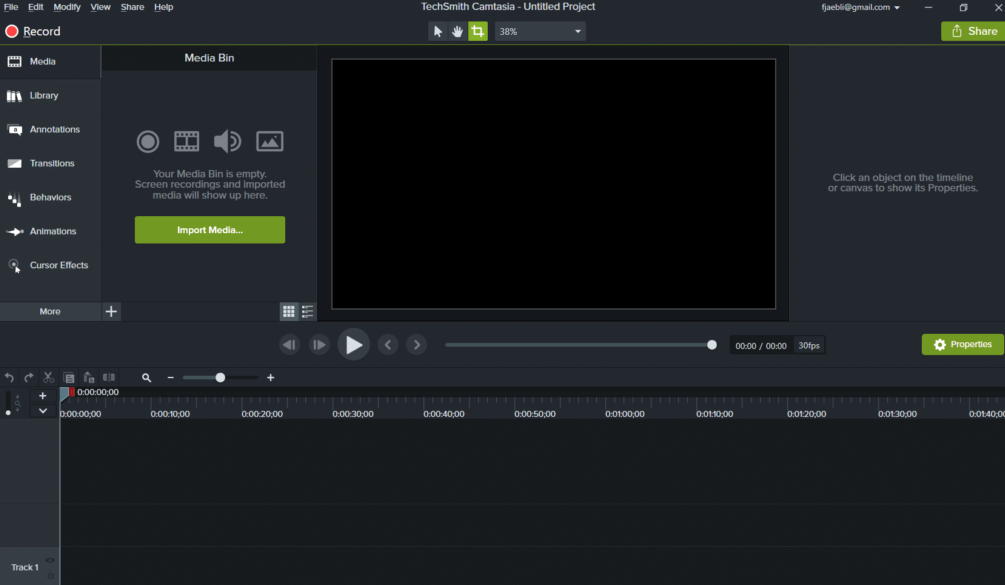Switch Media Bin to thumbnail grid view
Image resolution: width=1005 pixels, height=585 pixels.
click(x=288, y=311)
